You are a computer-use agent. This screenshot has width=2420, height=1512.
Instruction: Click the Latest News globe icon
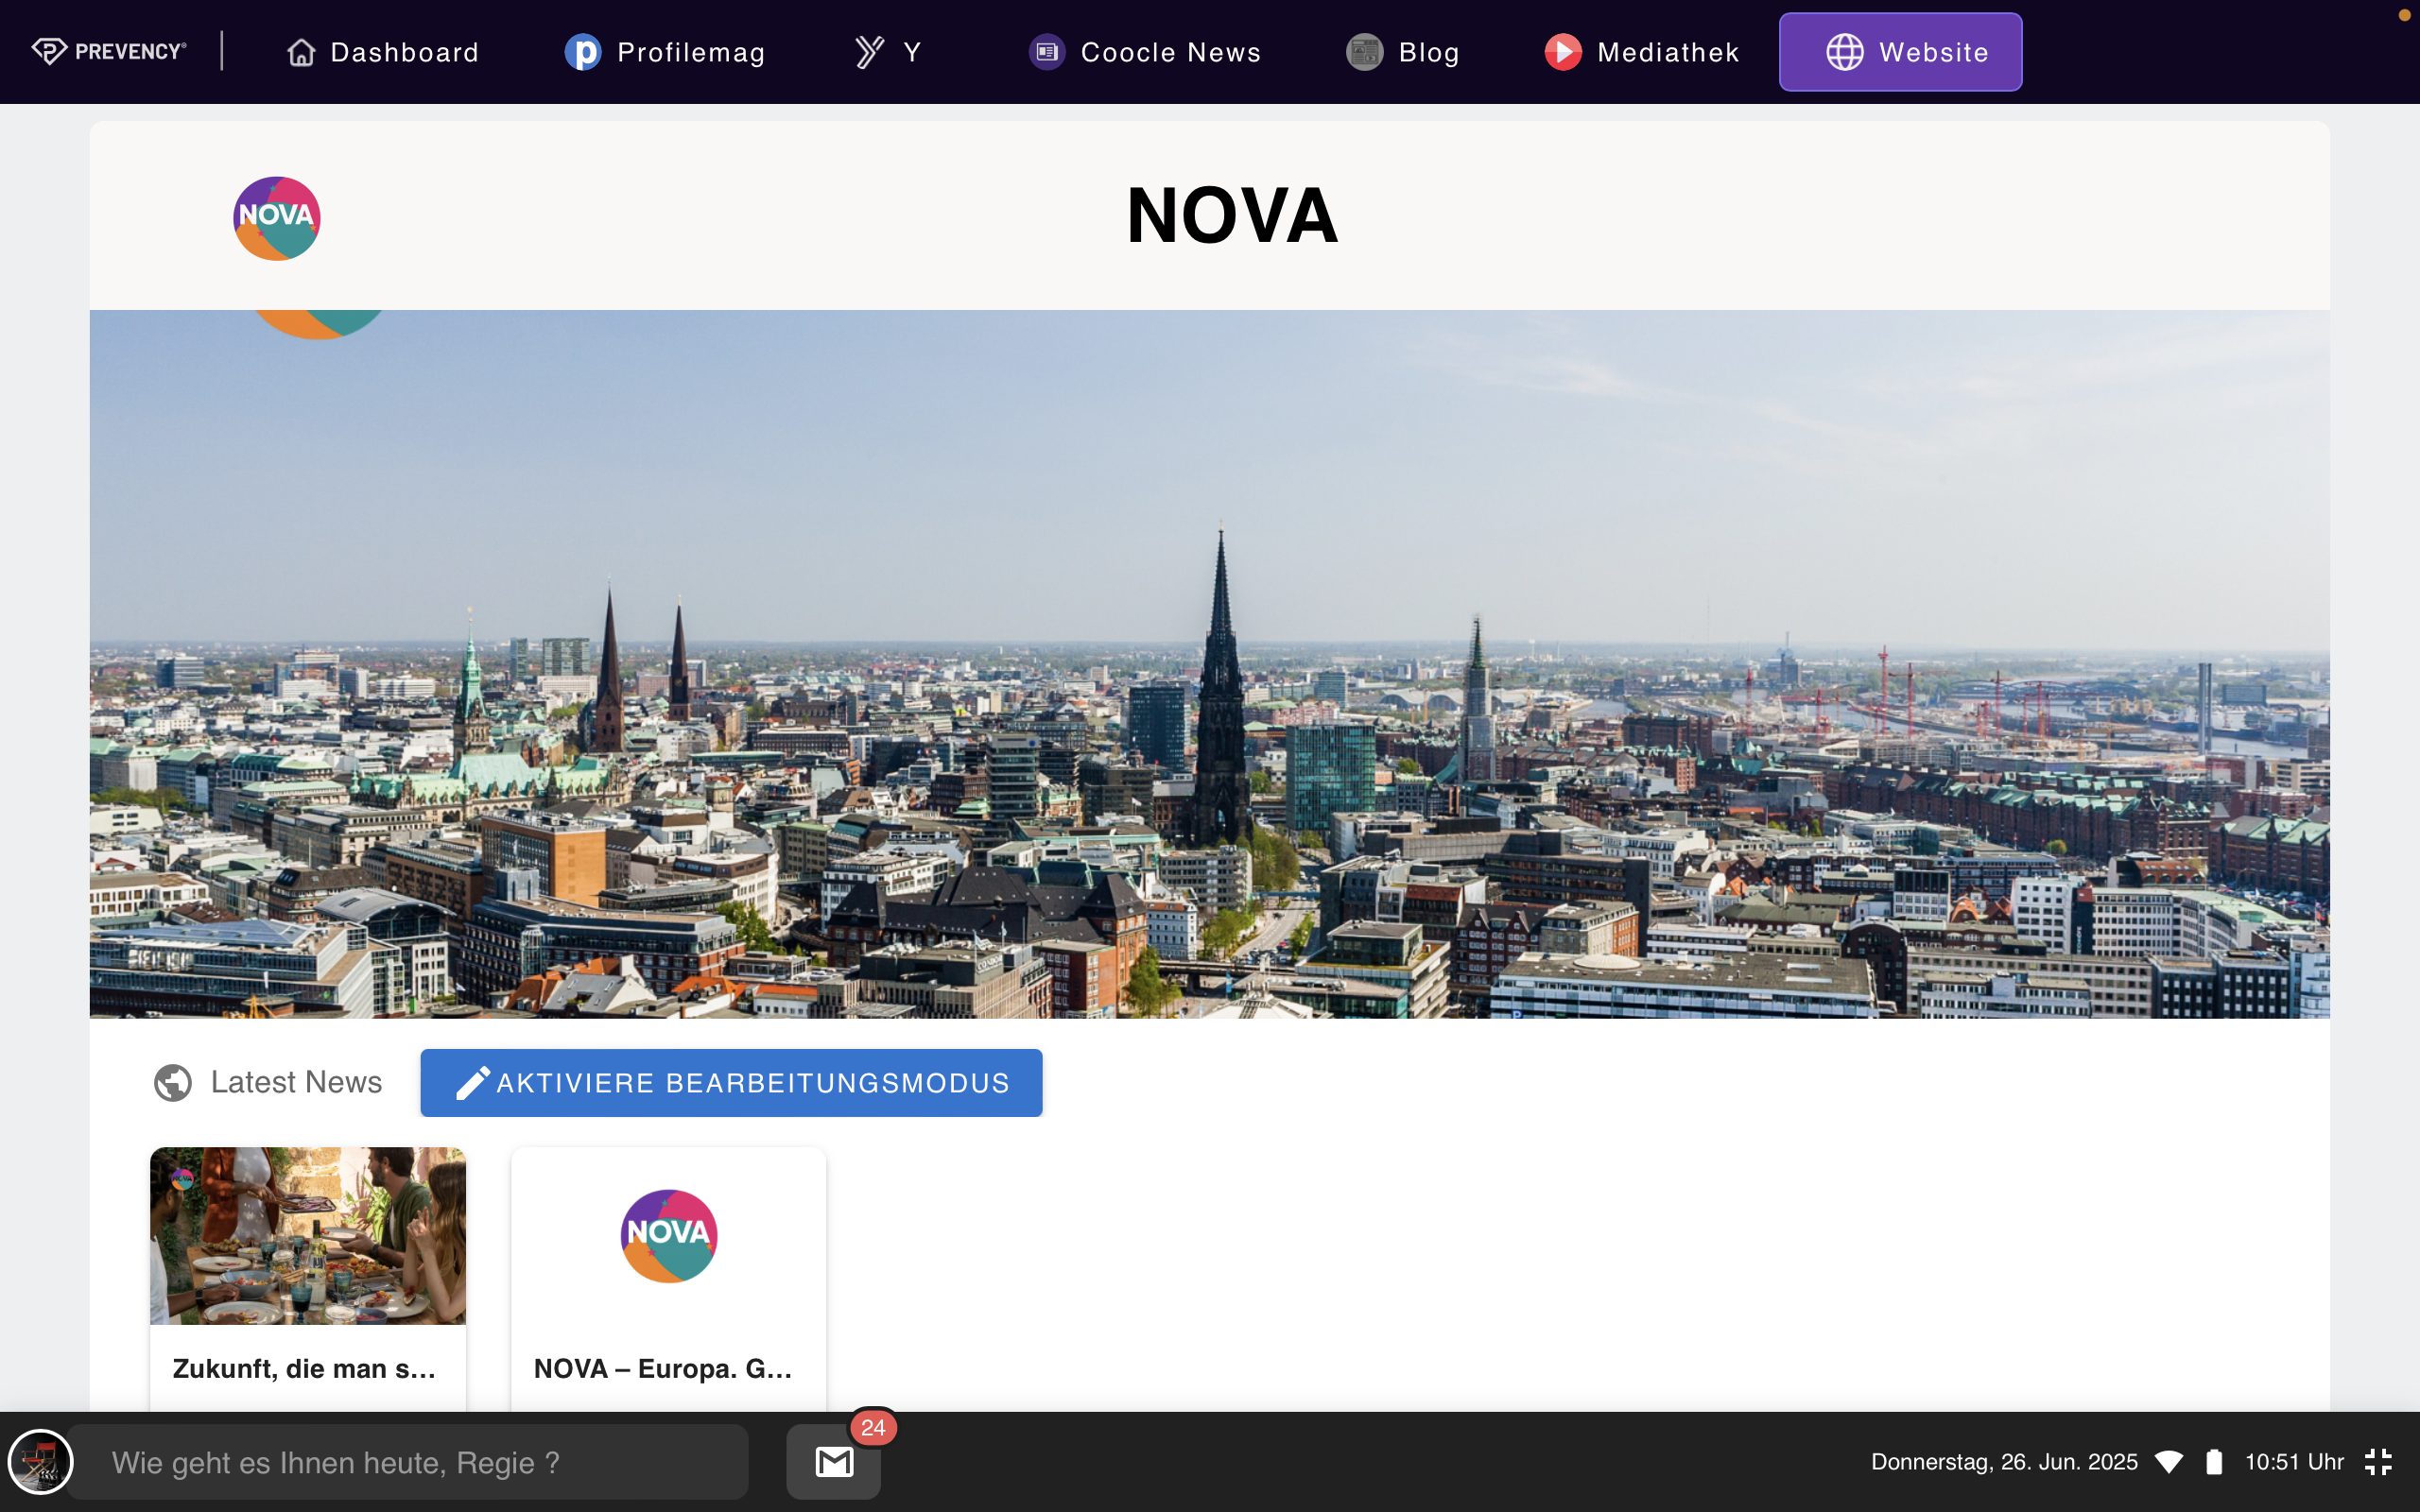pyautogui.click(x=173, y=1082)
